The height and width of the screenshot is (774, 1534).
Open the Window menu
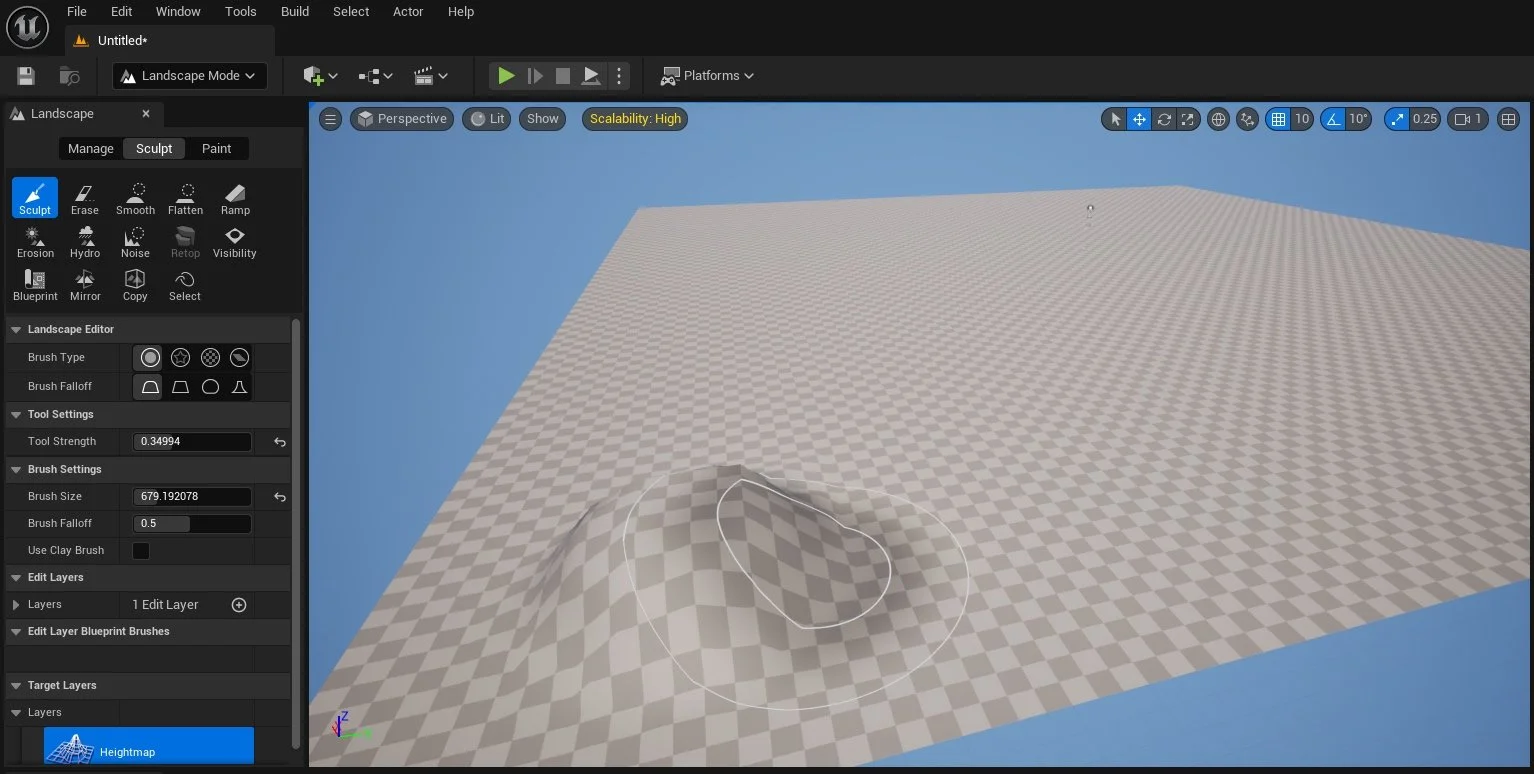(x=178, y=12)
